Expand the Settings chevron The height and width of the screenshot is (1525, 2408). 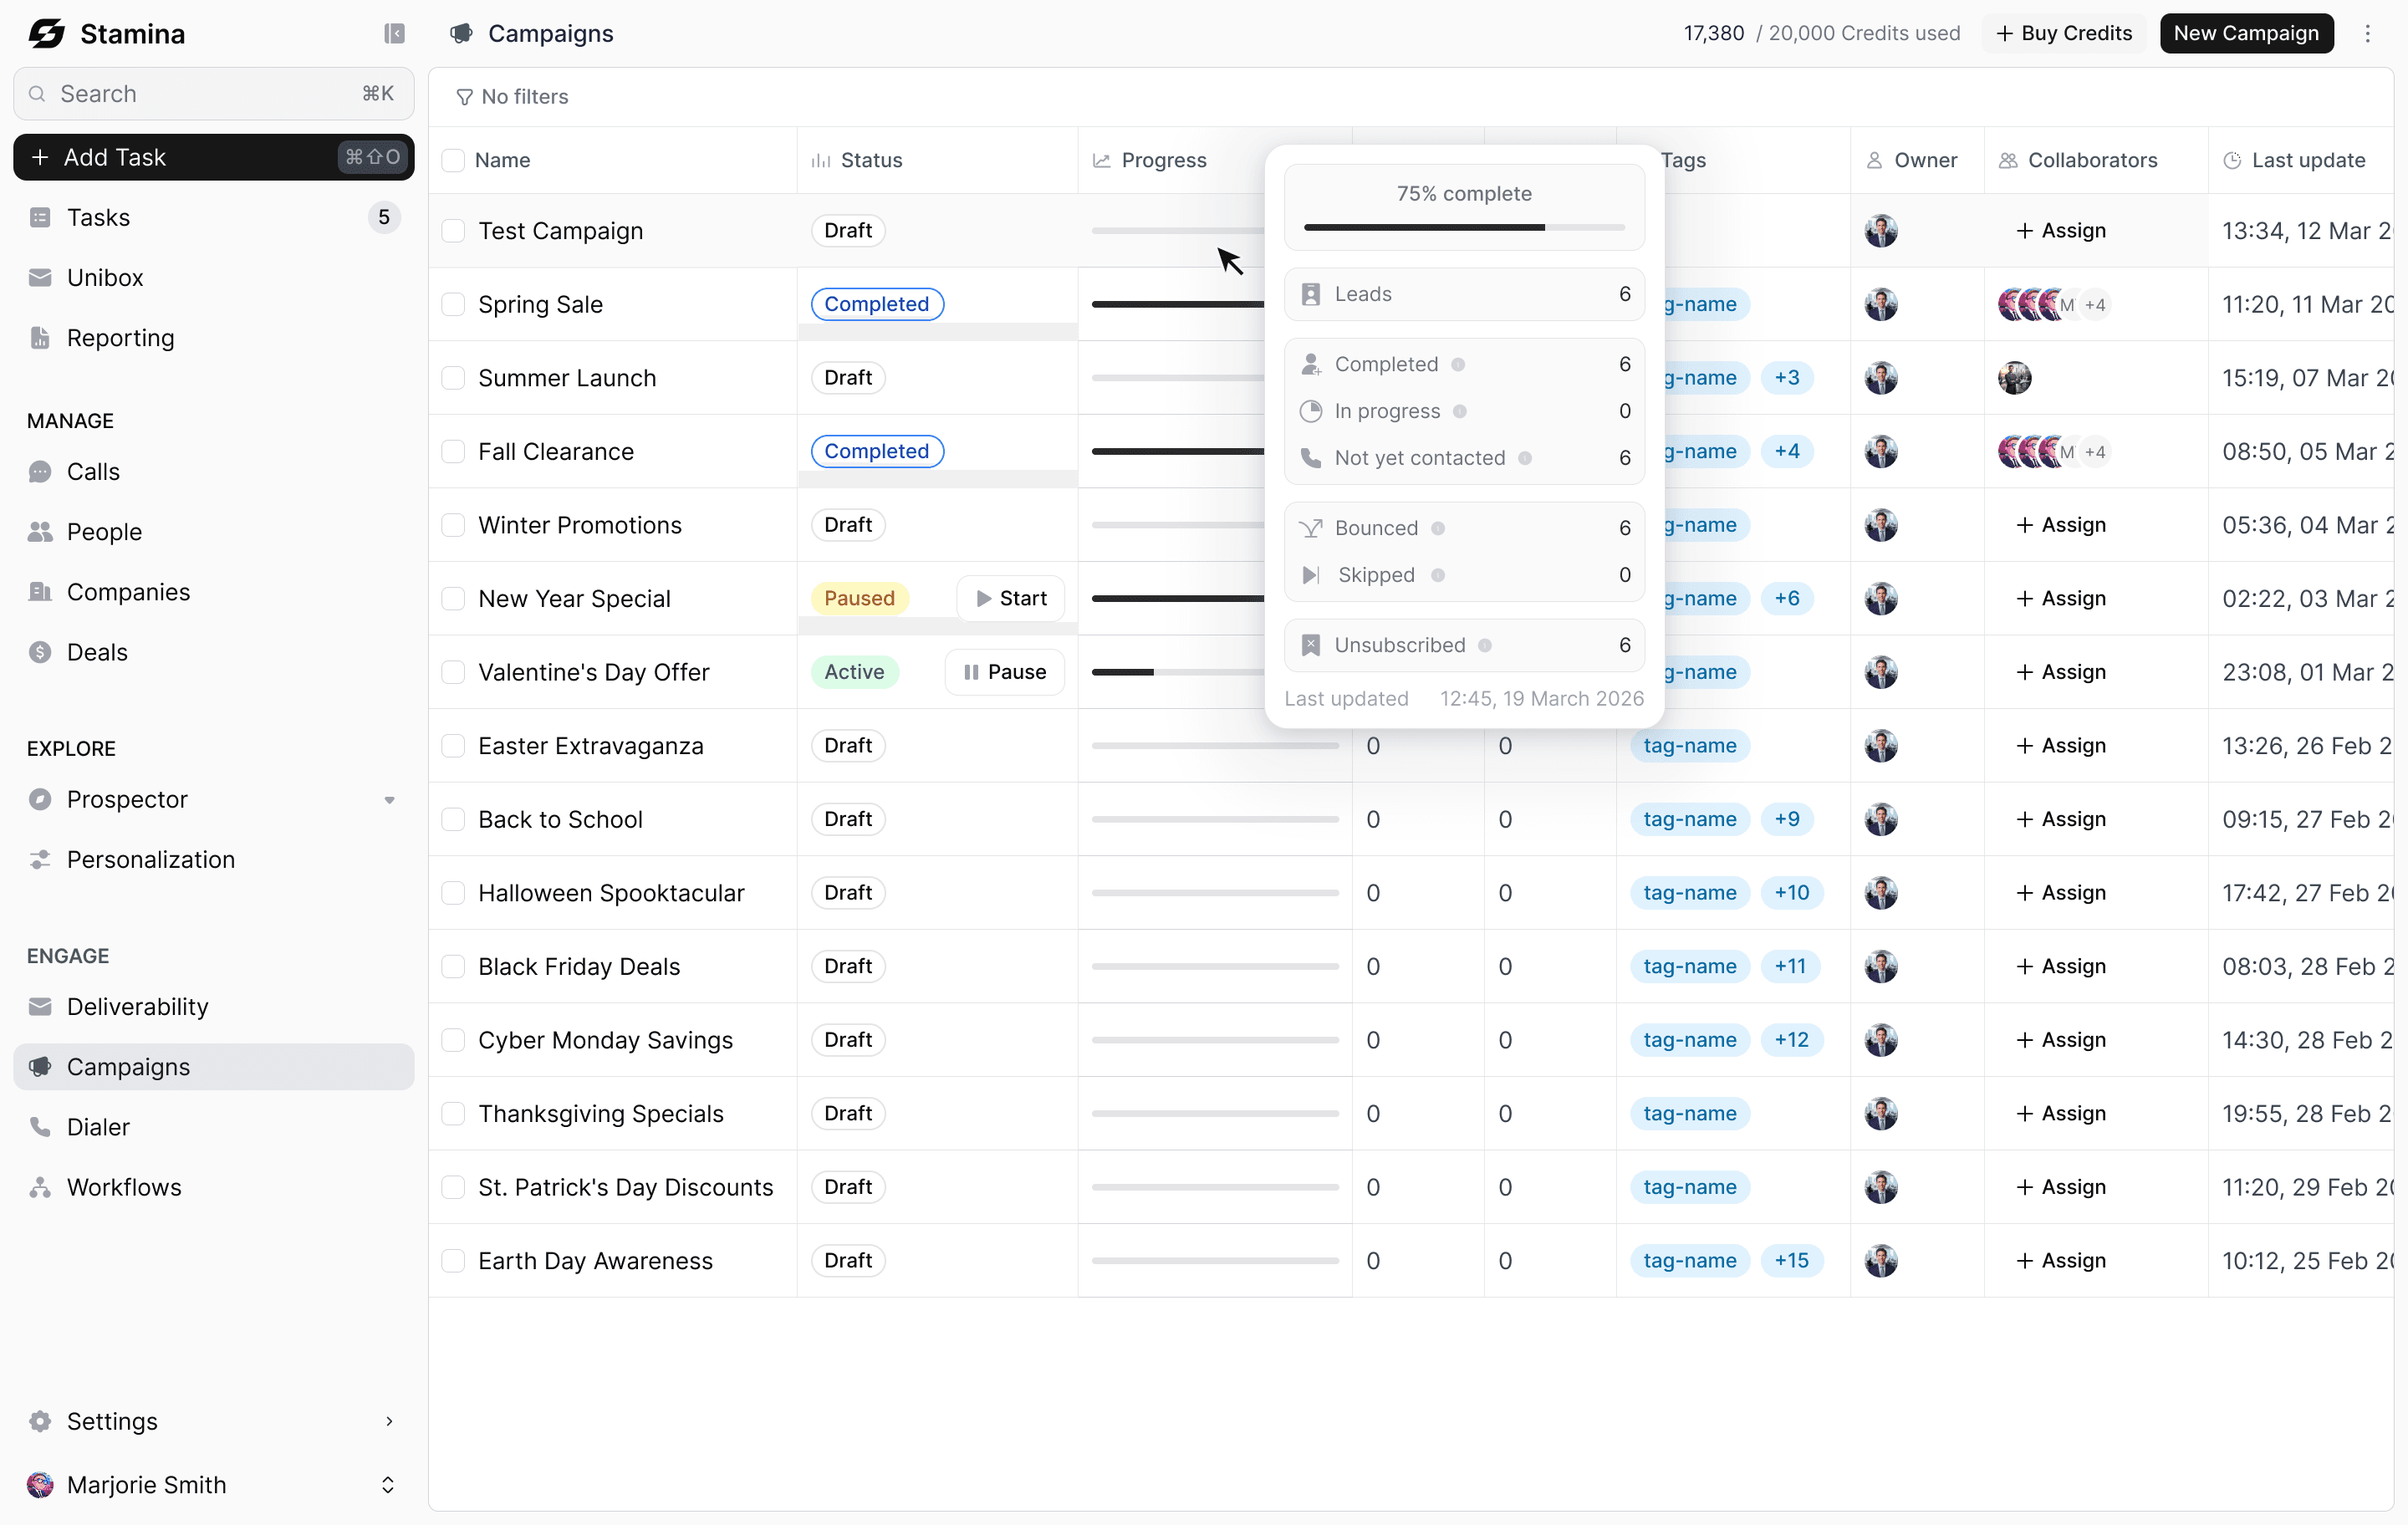coord(389,1421)
